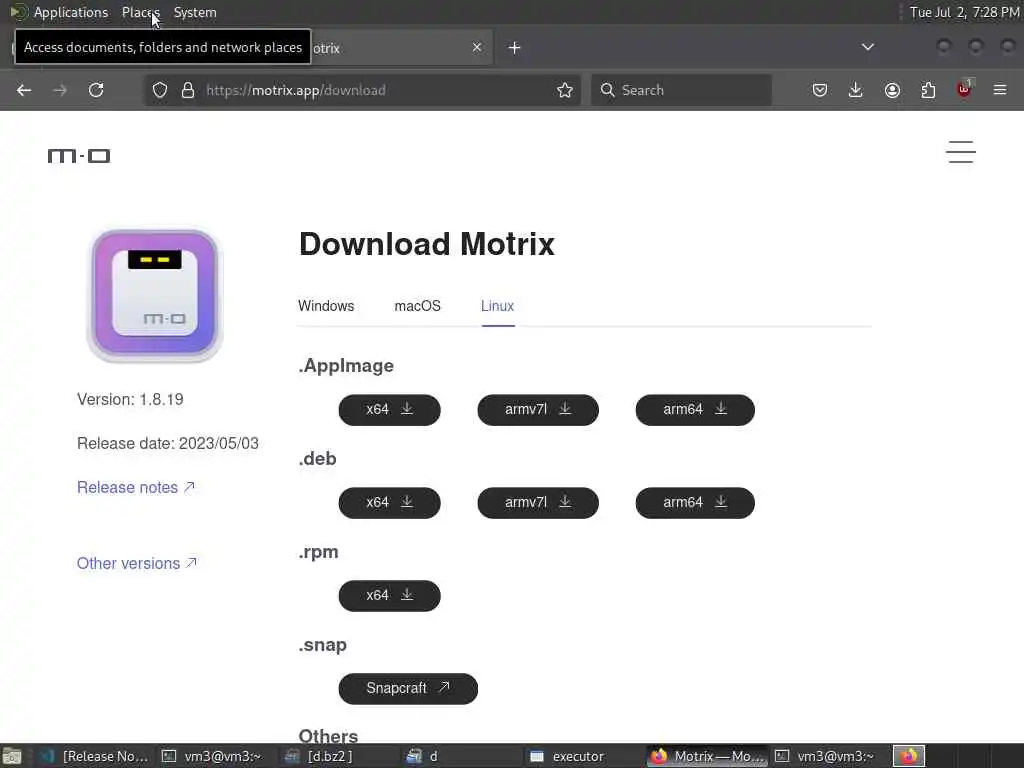Switch to the Windows download tab
The width and height of the screenshot is (1024, 768).
[326, 306]
